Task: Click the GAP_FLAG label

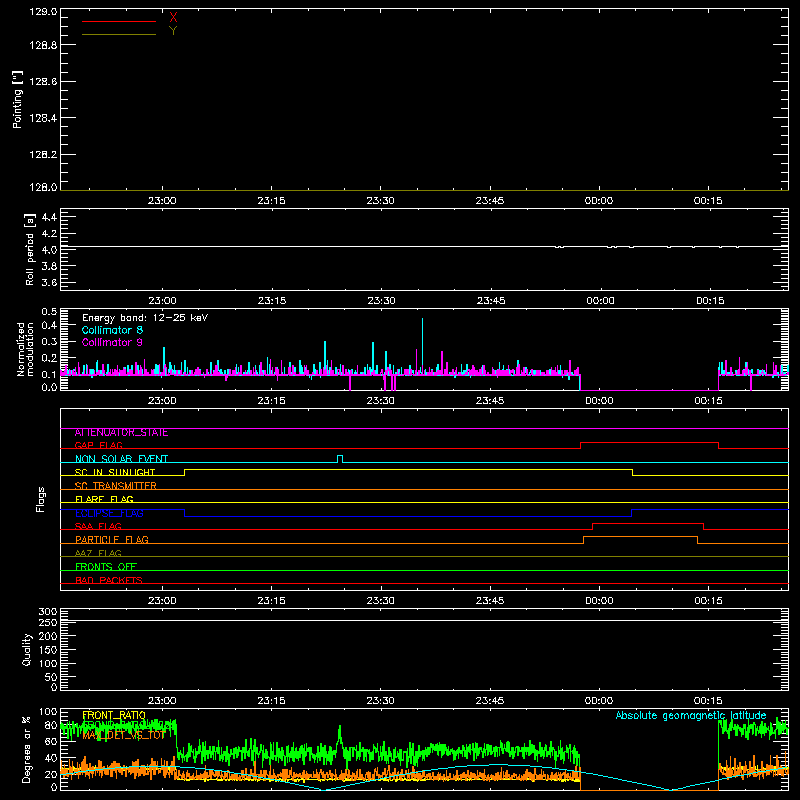Action: [x=98, y=446]
